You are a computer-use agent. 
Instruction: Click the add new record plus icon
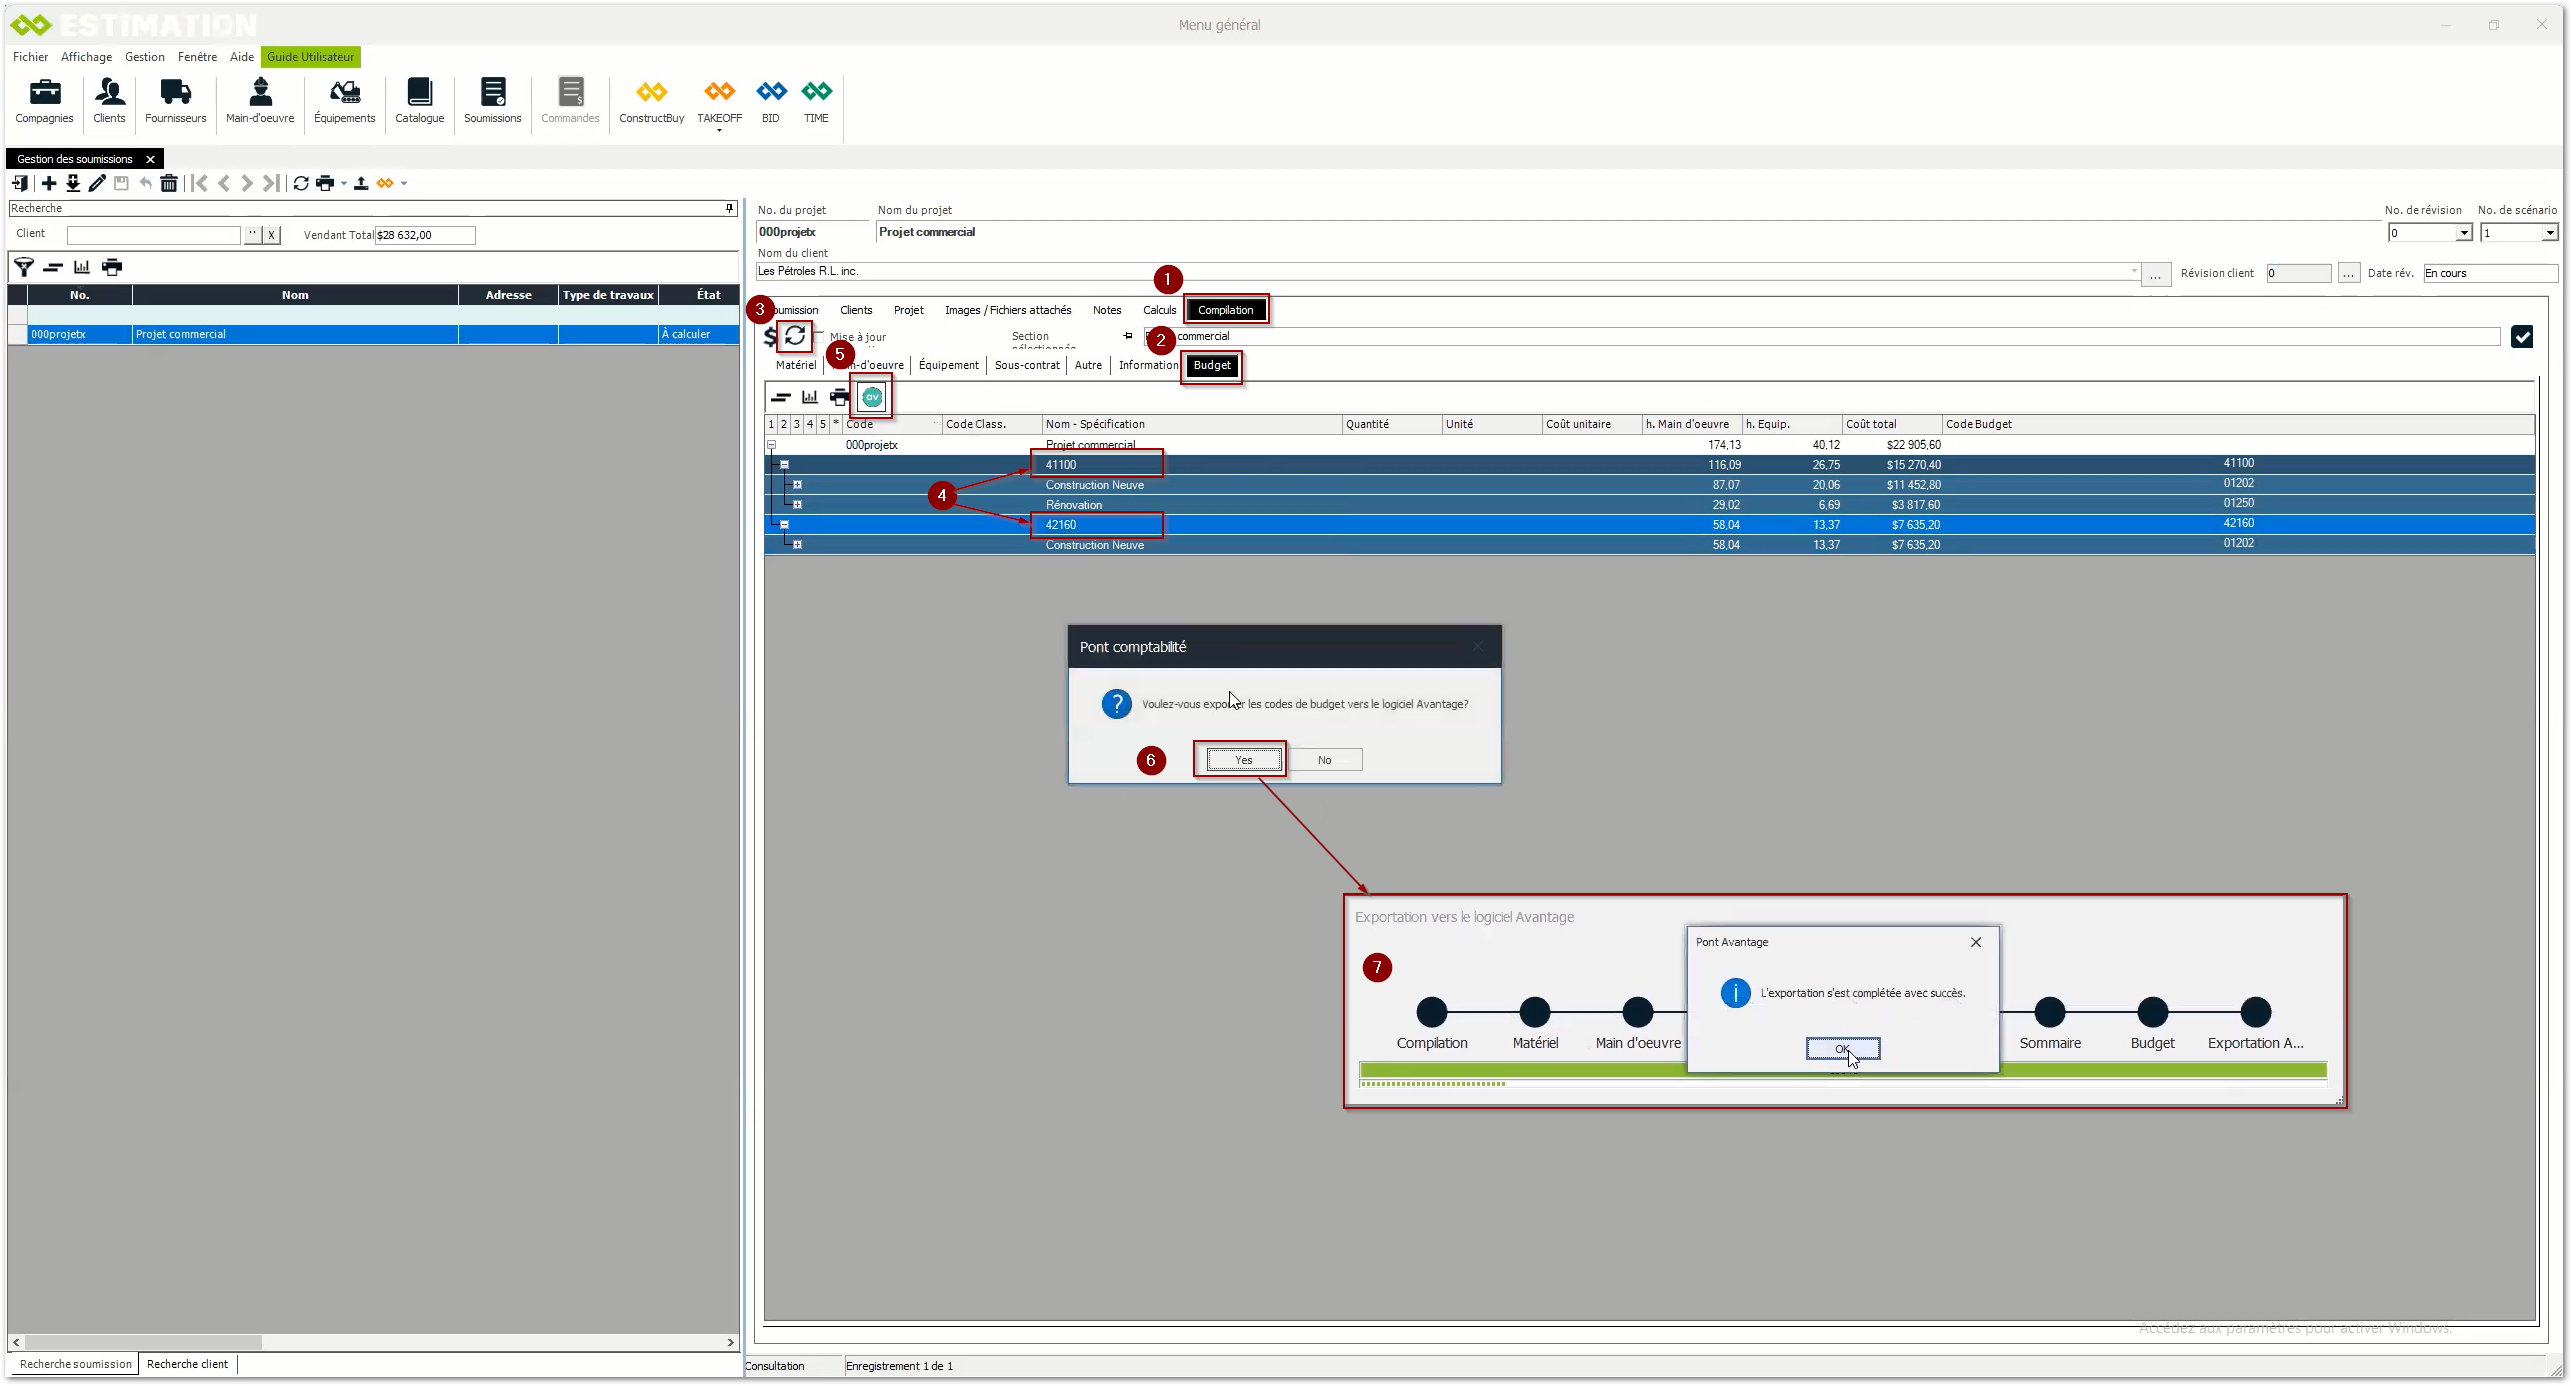(48, 183)
